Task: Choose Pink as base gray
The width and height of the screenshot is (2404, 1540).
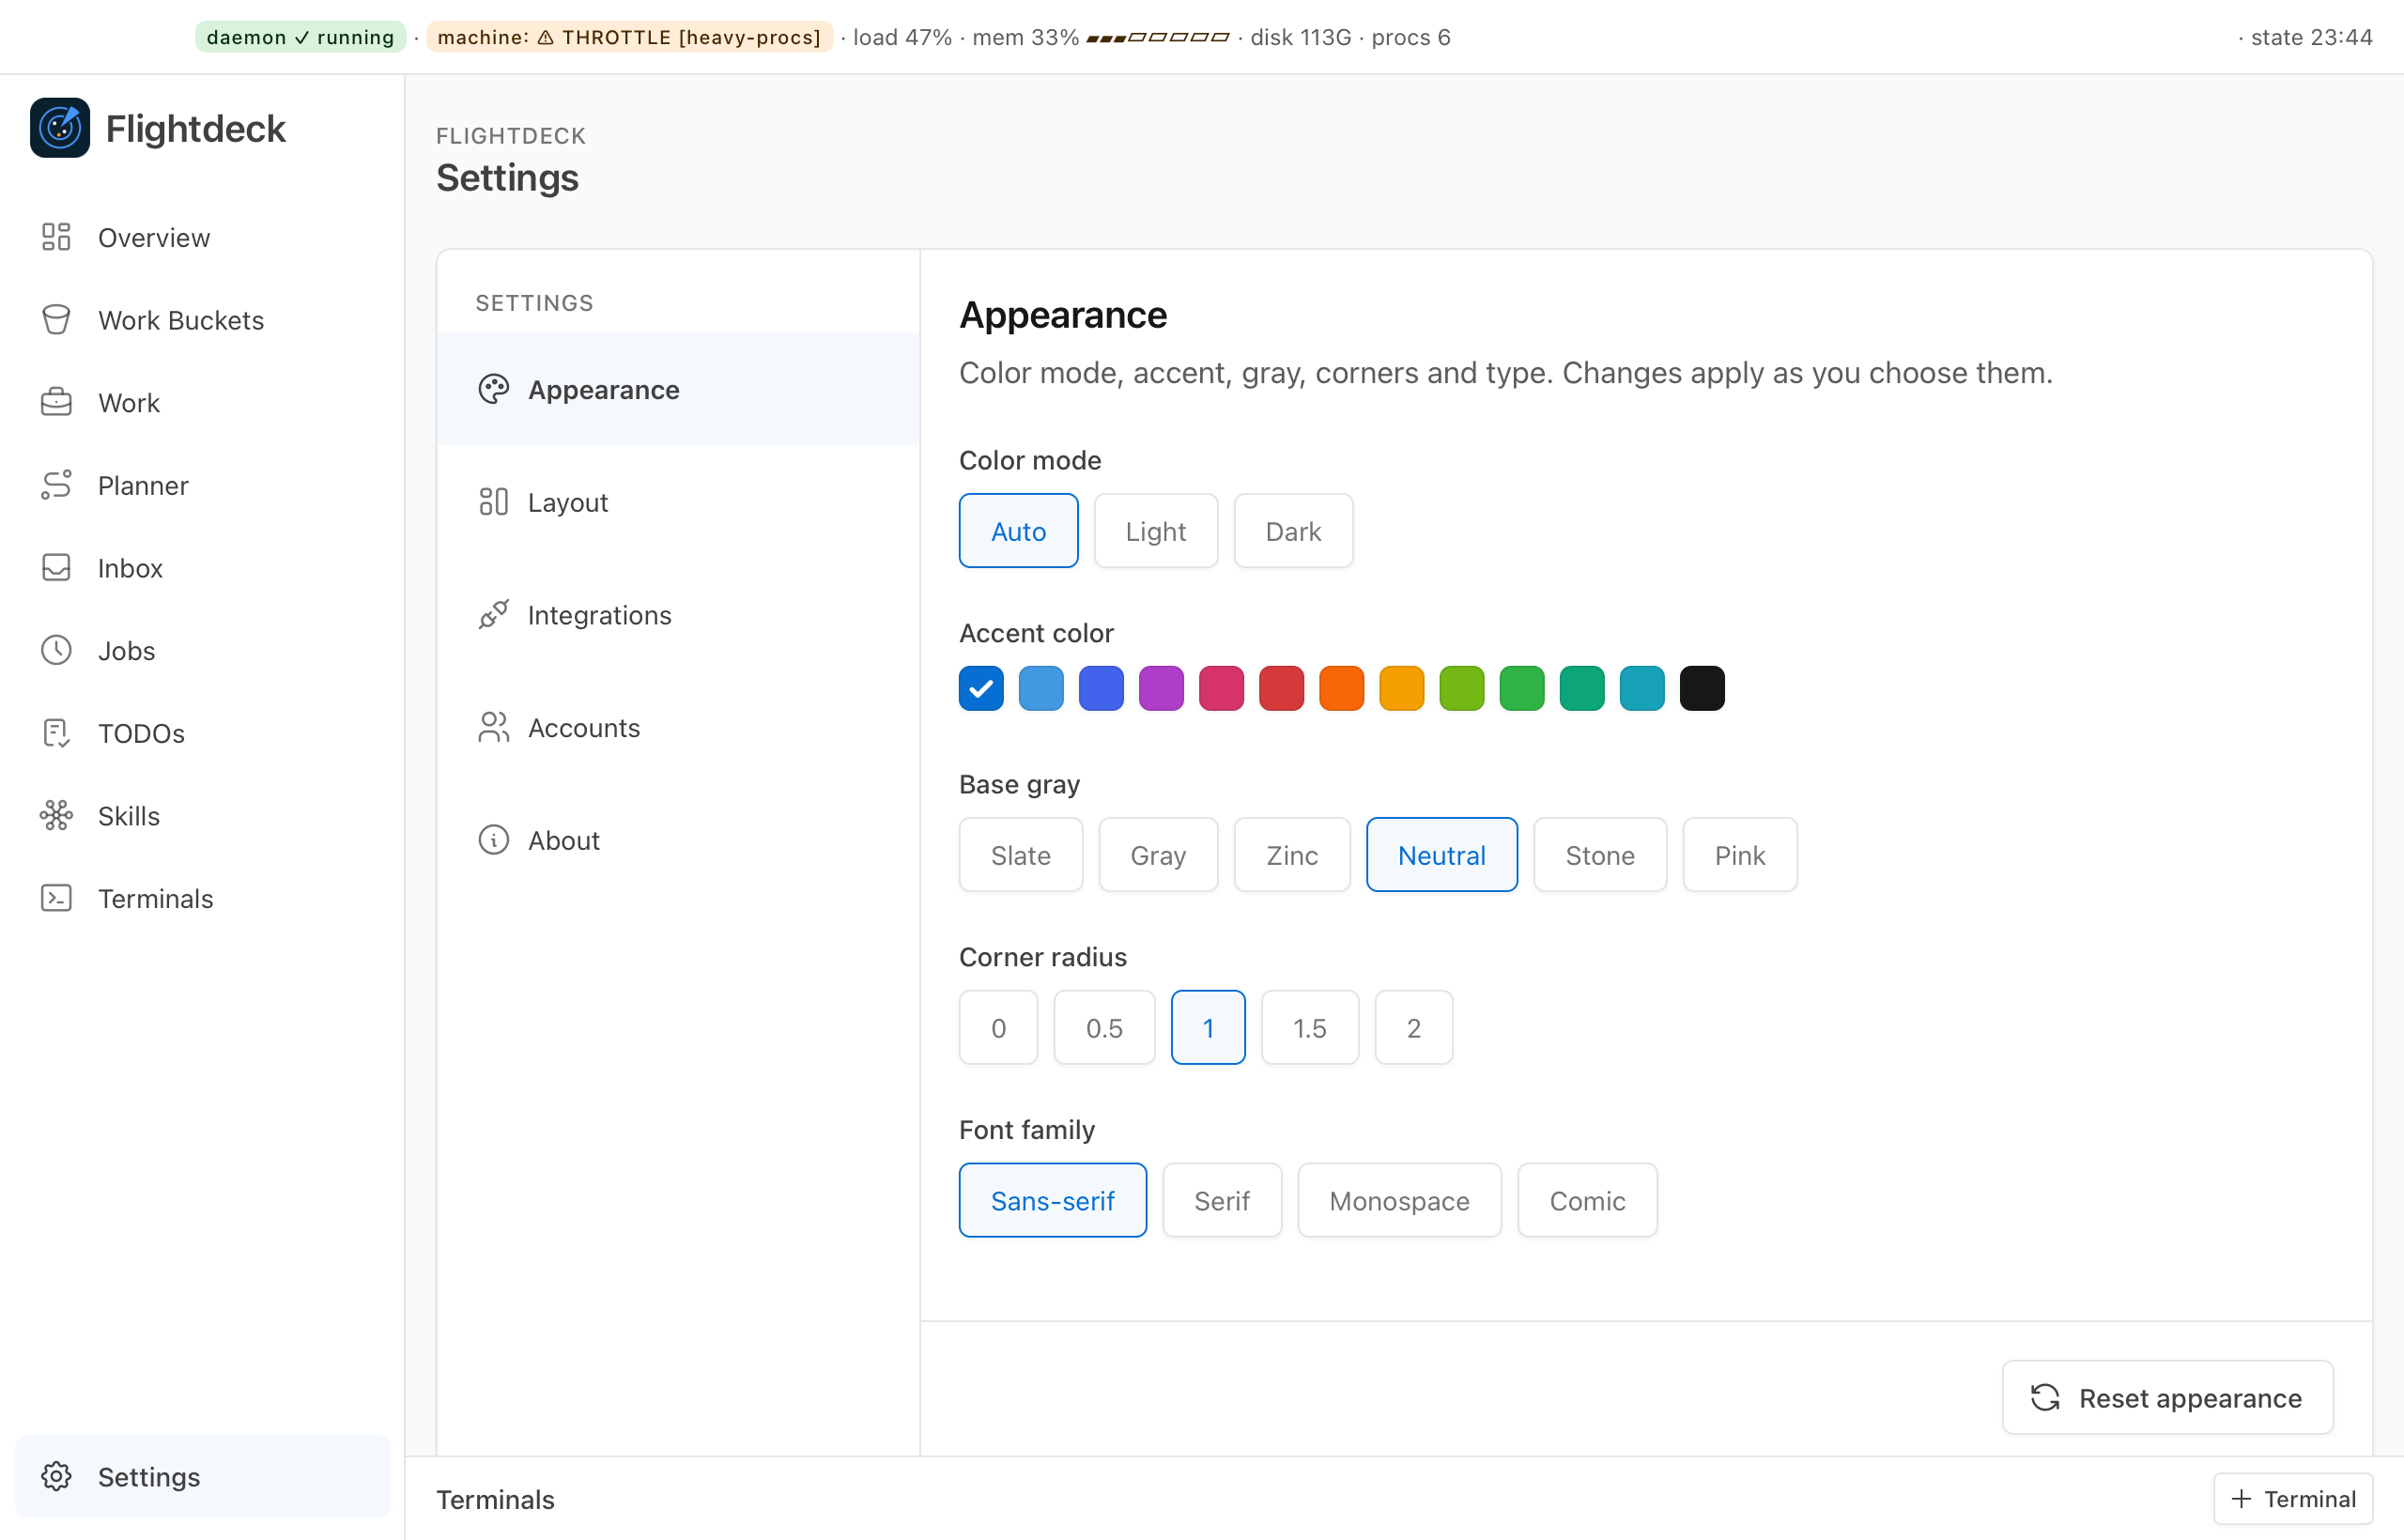Action: coord(1739,855)
